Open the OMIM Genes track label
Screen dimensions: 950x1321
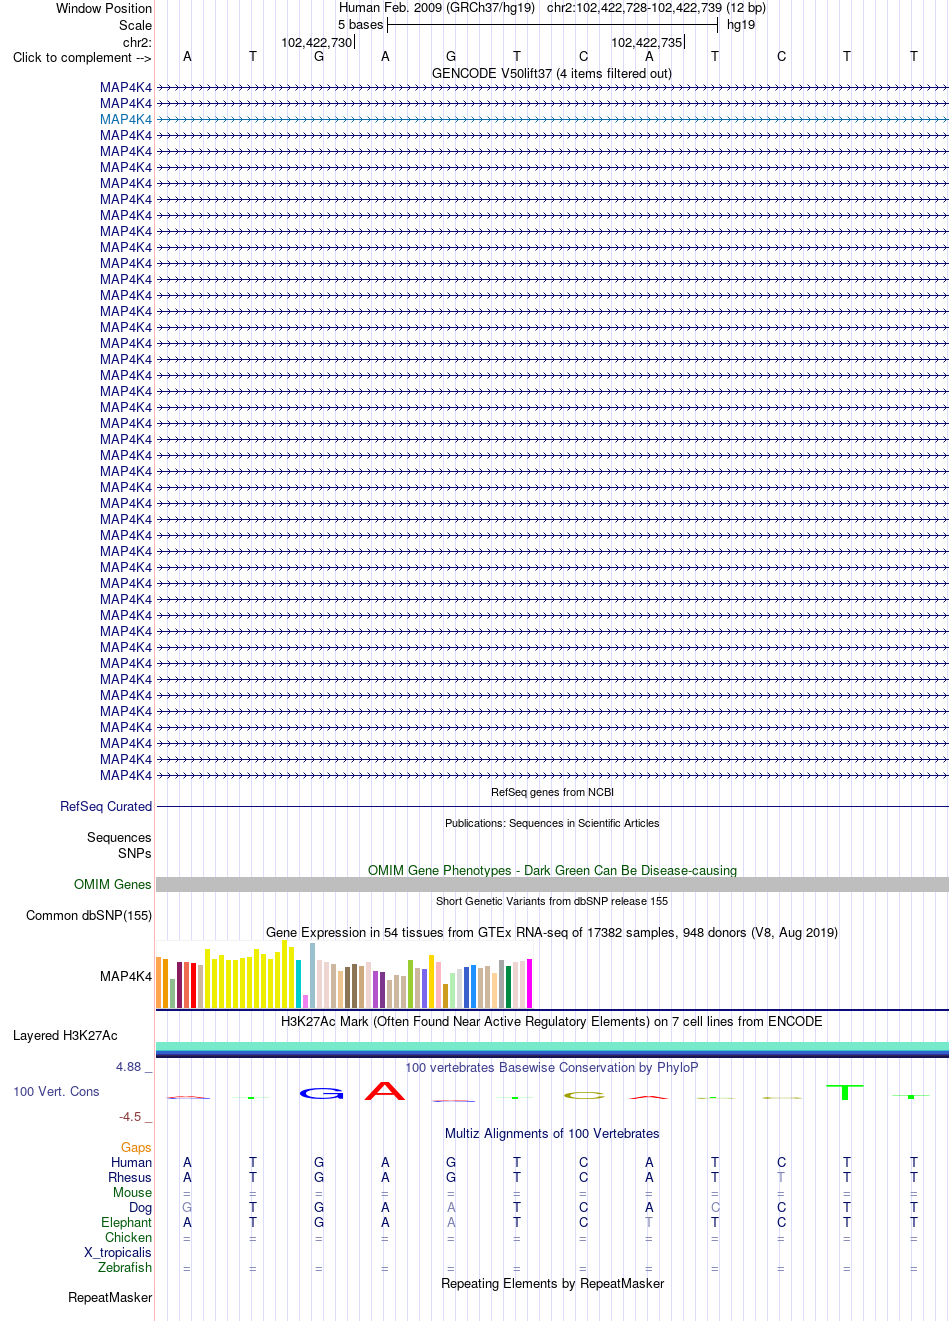pyautogui.click(x=113, y=884)
